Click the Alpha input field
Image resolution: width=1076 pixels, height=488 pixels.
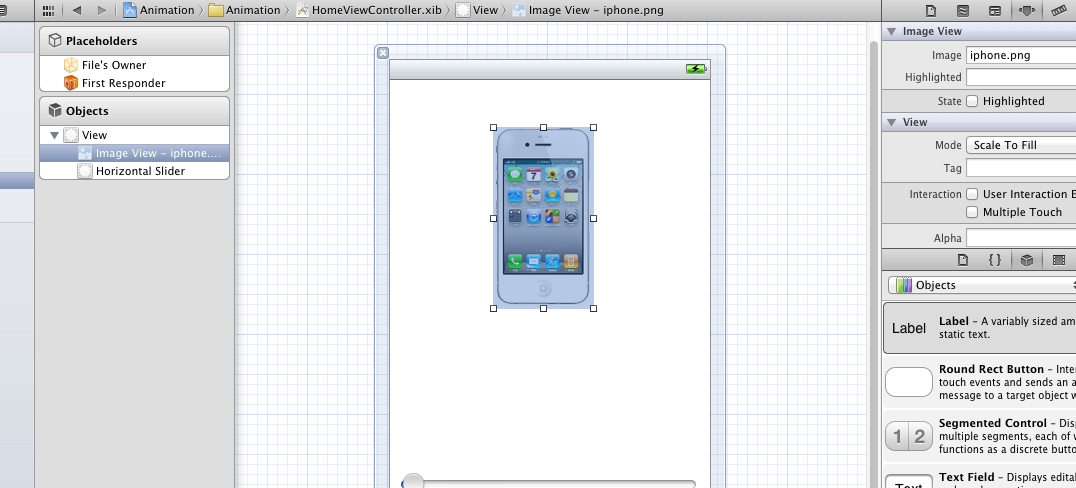(1021, 238)
